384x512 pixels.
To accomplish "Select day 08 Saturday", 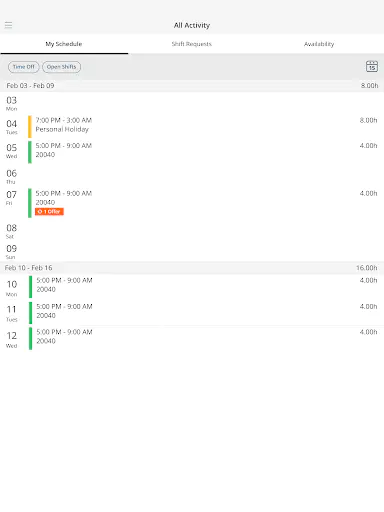I will (11, 231).
